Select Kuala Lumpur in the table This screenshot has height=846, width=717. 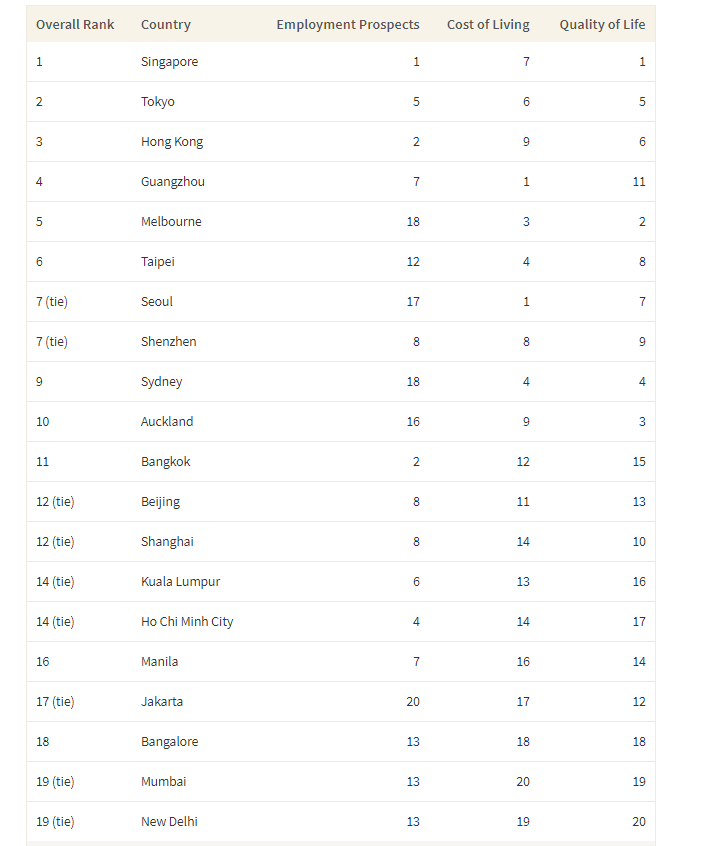(x=181, y=582)
